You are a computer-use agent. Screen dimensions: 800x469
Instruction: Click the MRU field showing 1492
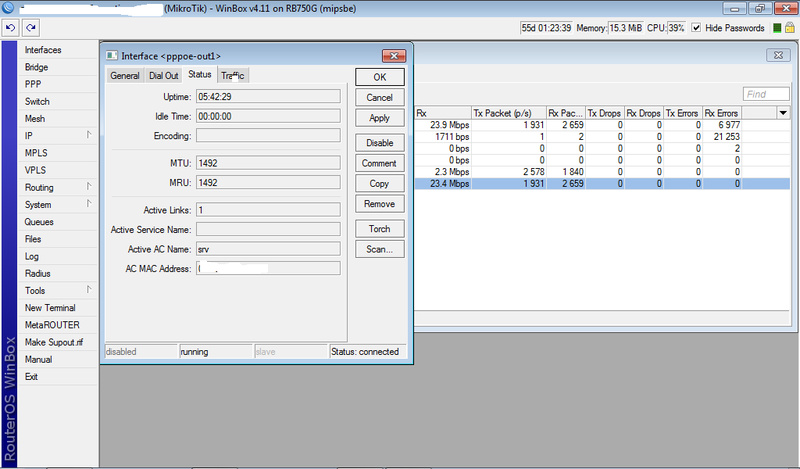268,182
